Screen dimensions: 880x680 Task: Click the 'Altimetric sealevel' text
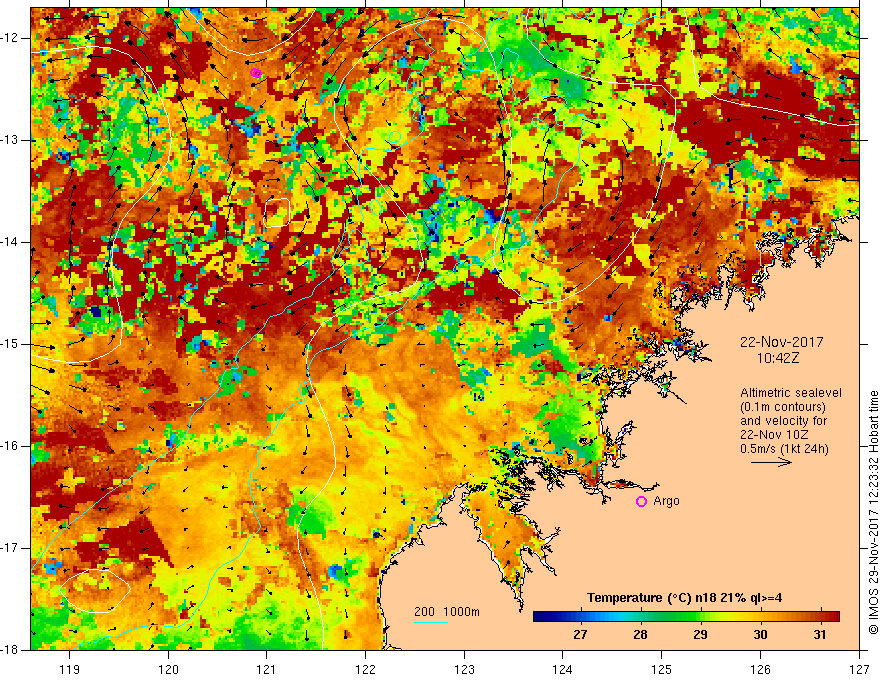(x=791, y=393)
